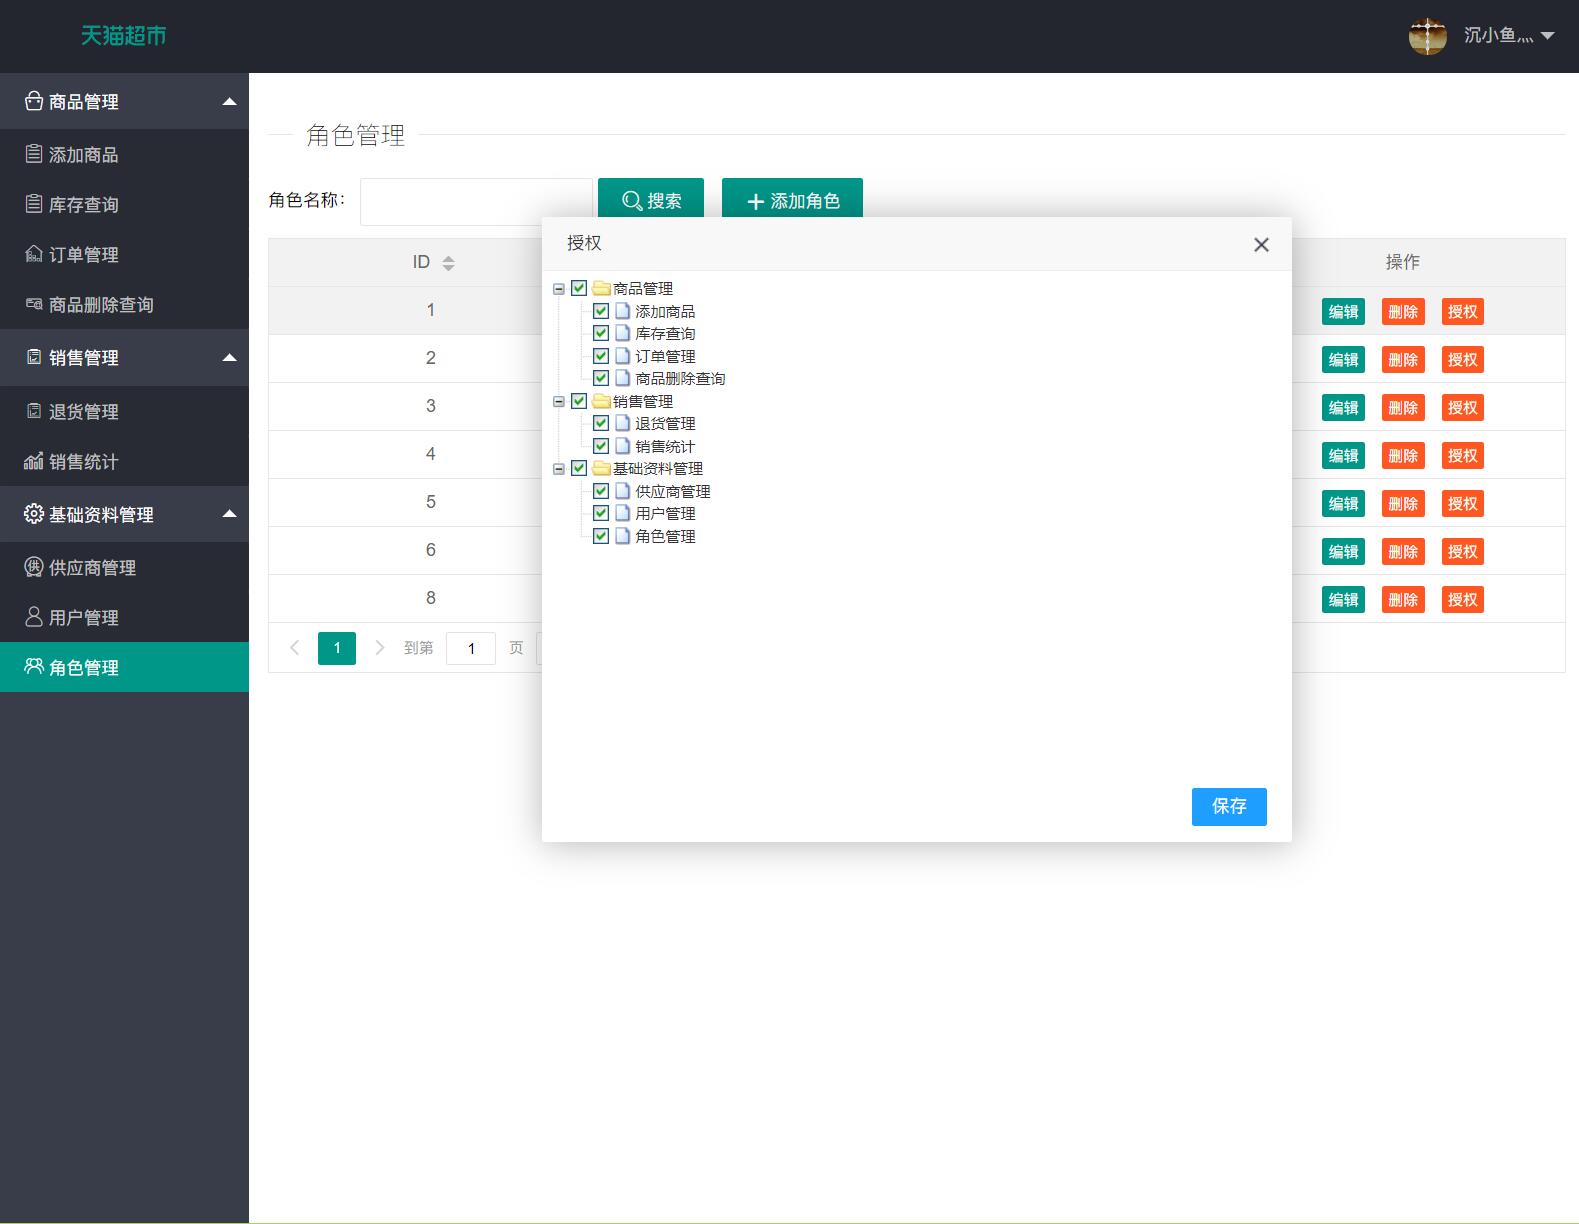Click the 添加角色 button

pyautogui.click(x=792, y=200)
